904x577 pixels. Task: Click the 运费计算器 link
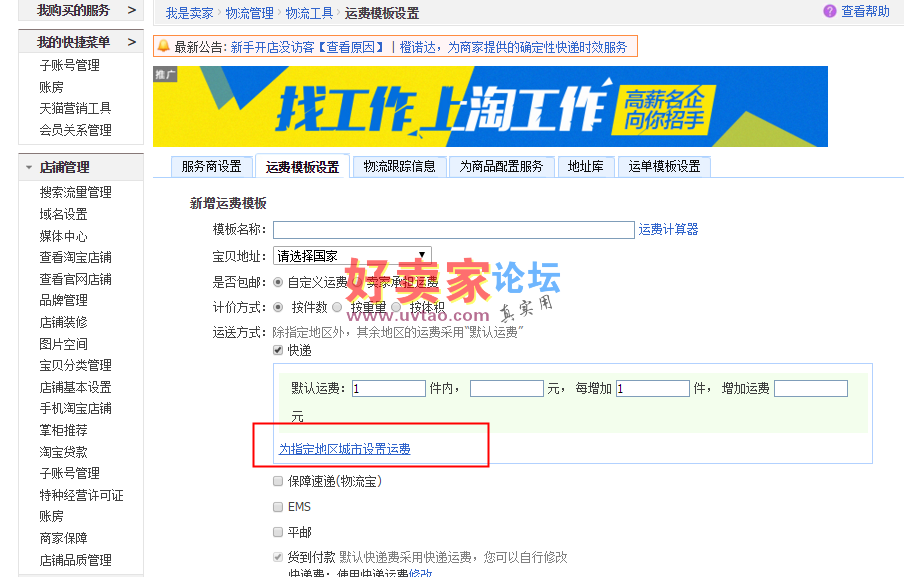point(668,229)
